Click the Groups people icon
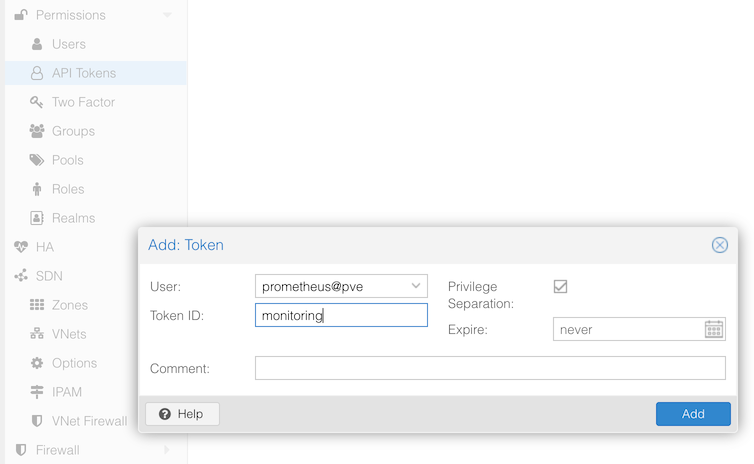754x464 pixels. [x=37, y=131]
